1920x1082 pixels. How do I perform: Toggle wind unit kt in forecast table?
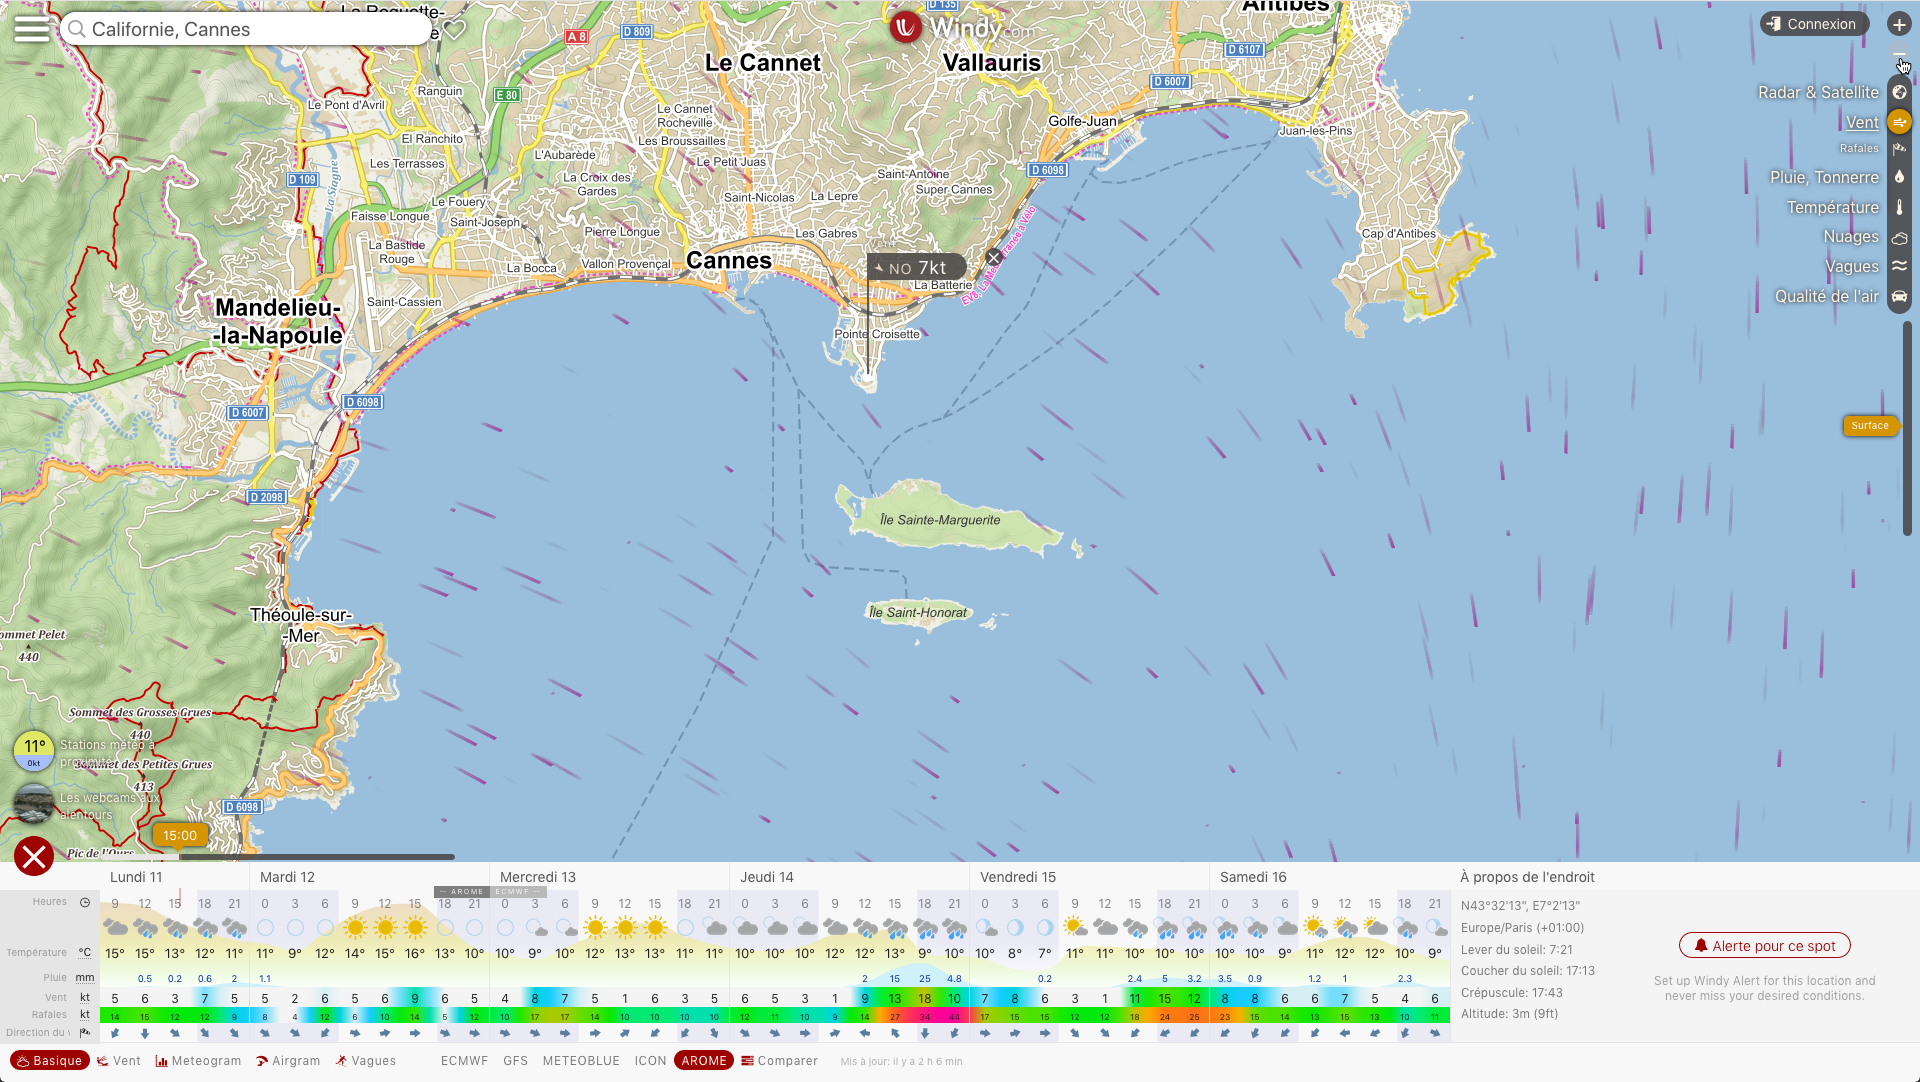[x=85, y=997]
